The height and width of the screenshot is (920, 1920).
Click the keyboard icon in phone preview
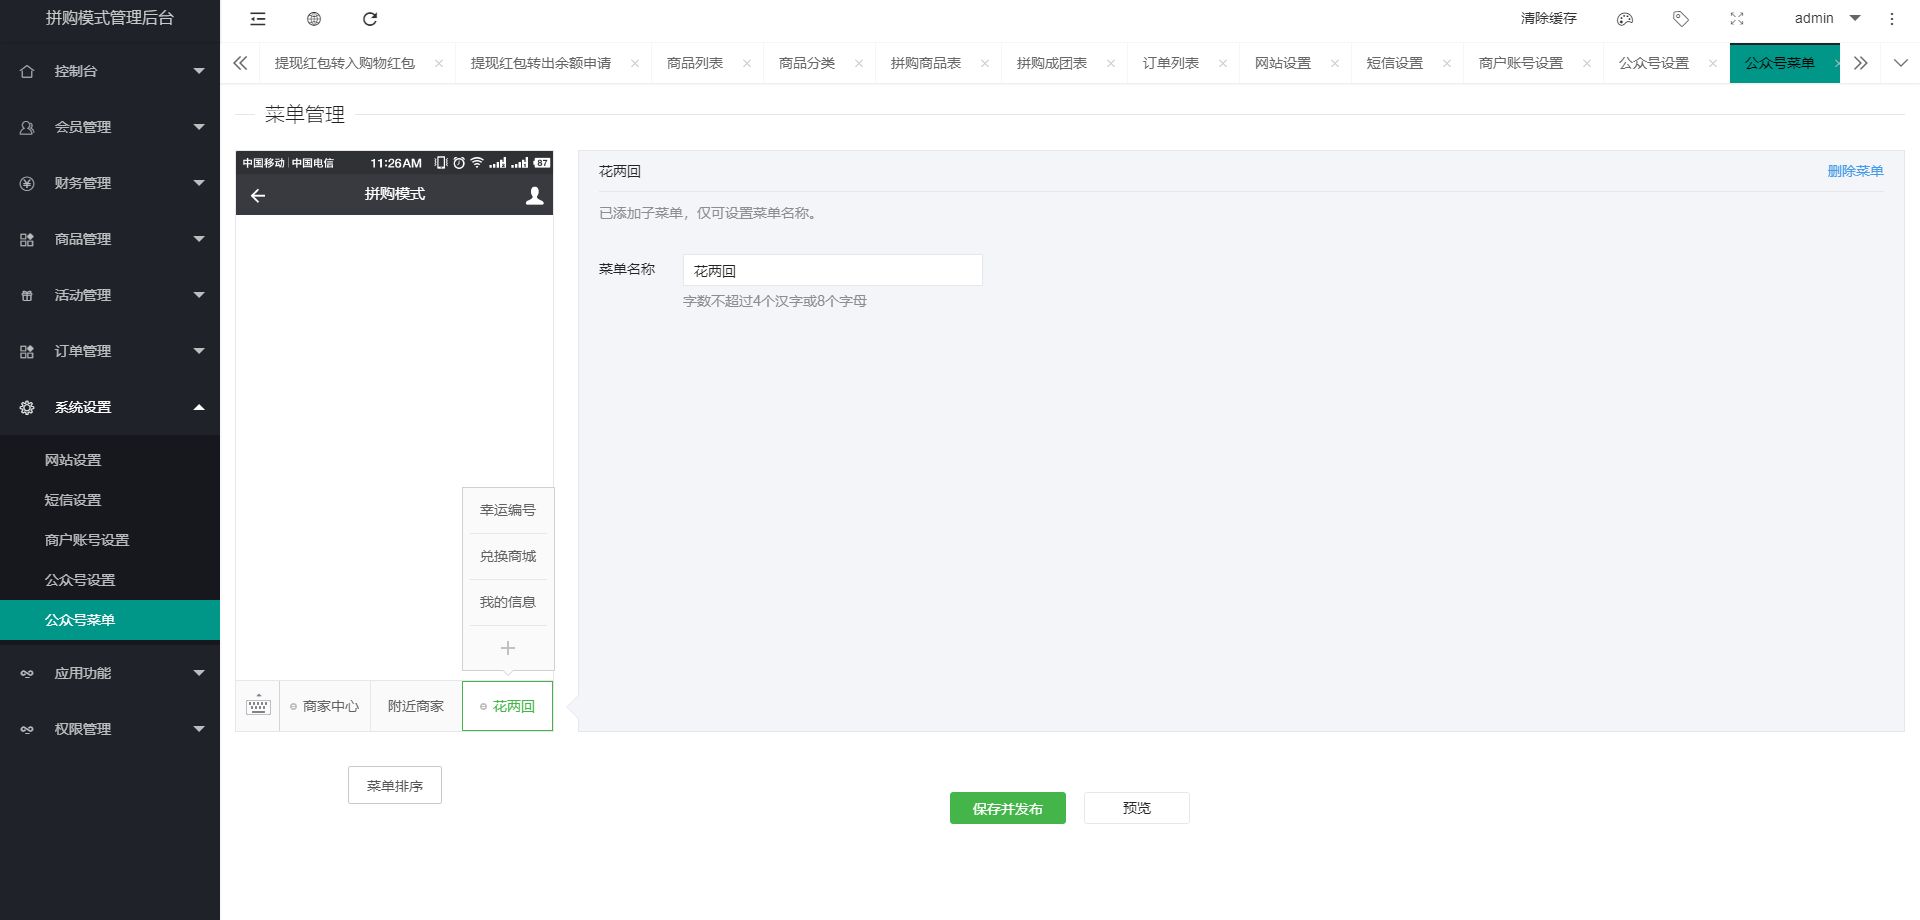tap(258, 706)
